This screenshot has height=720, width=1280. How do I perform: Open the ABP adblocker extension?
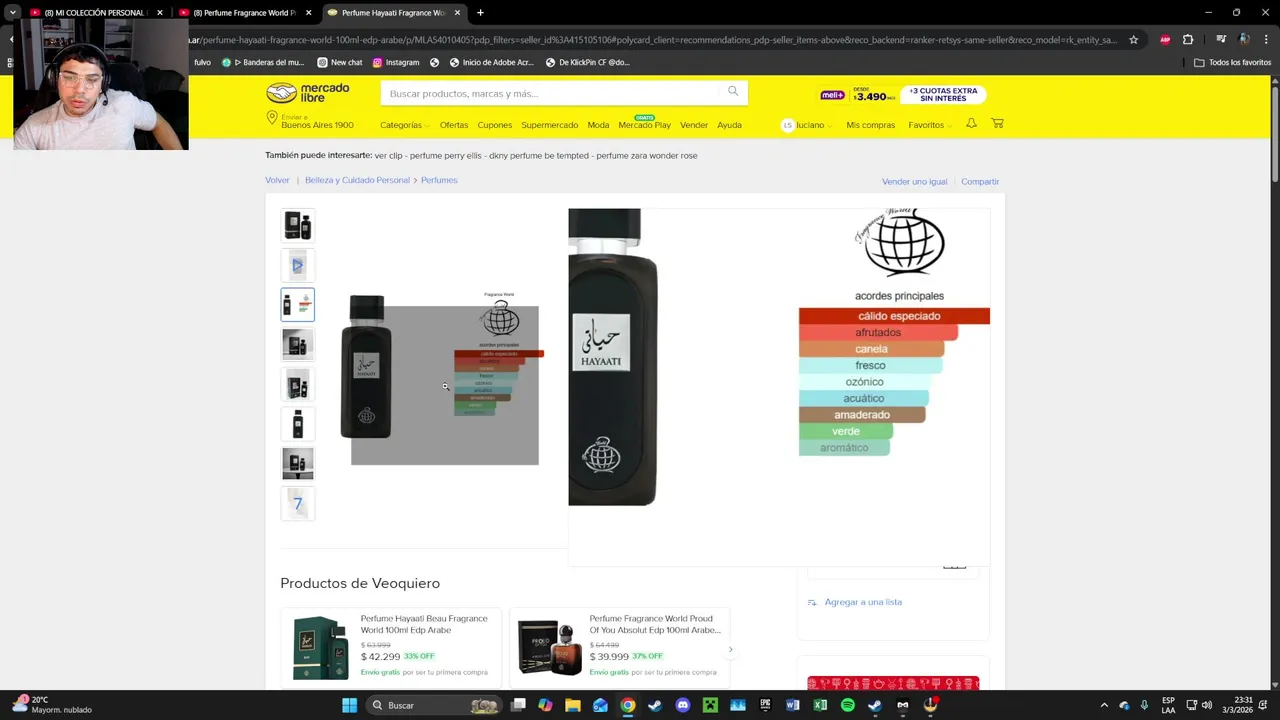[1165, 40]
